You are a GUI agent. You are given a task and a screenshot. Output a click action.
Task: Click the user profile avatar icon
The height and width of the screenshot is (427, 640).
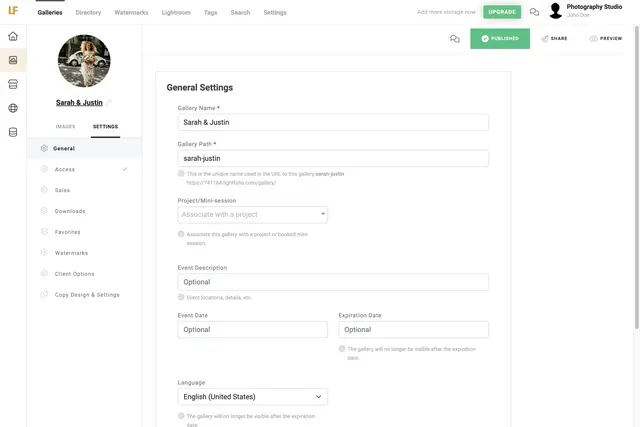(x=555, y=11)
